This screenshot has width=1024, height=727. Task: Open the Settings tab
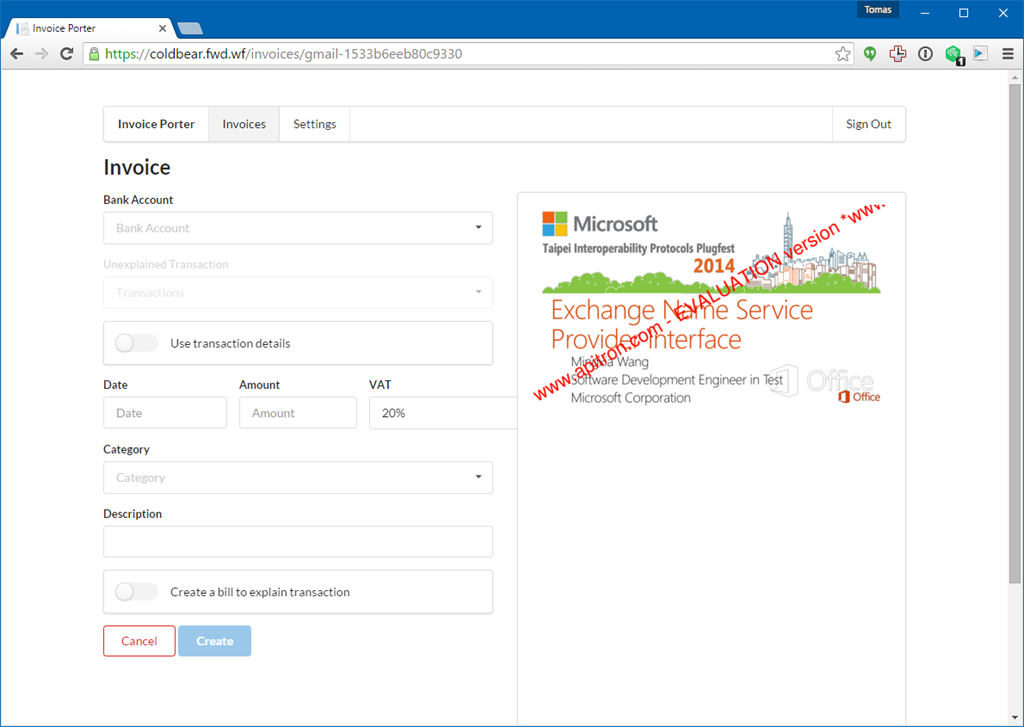click(314, 124)
